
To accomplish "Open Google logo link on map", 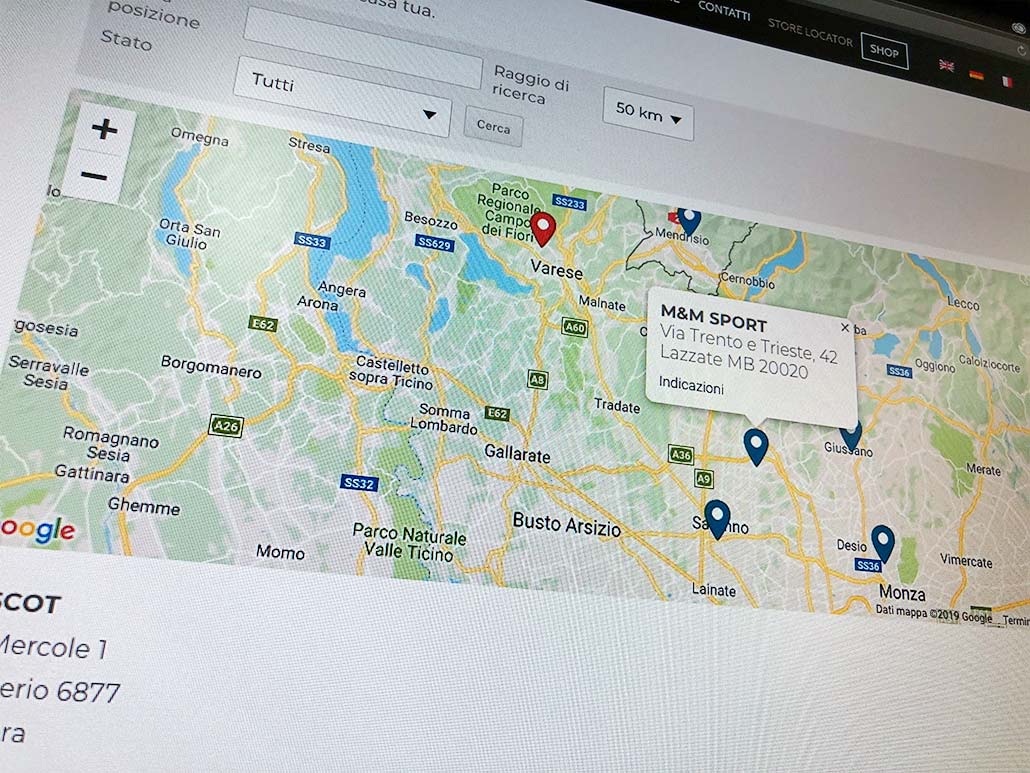I will [37, 529].
